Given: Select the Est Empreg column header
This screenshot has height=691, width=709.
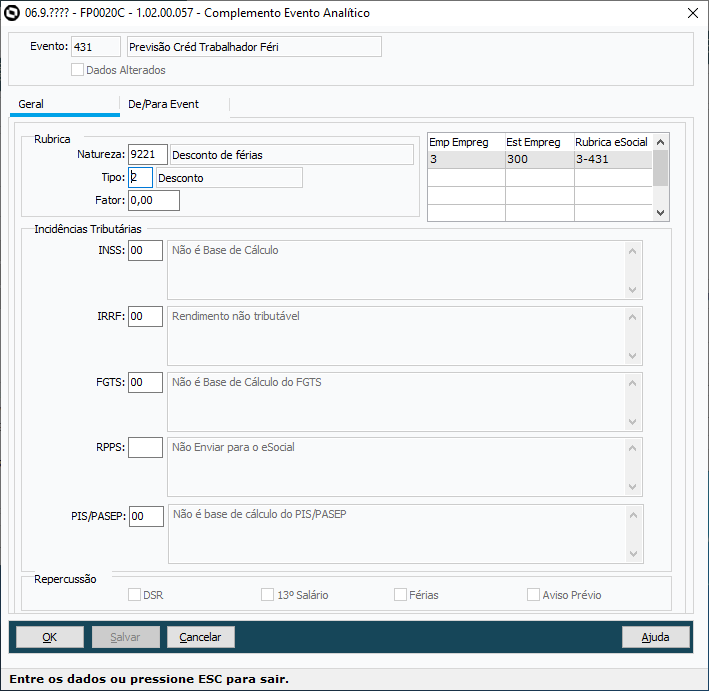Looking at the screenshot, I should pyautogui.click(x=540, y=142).
